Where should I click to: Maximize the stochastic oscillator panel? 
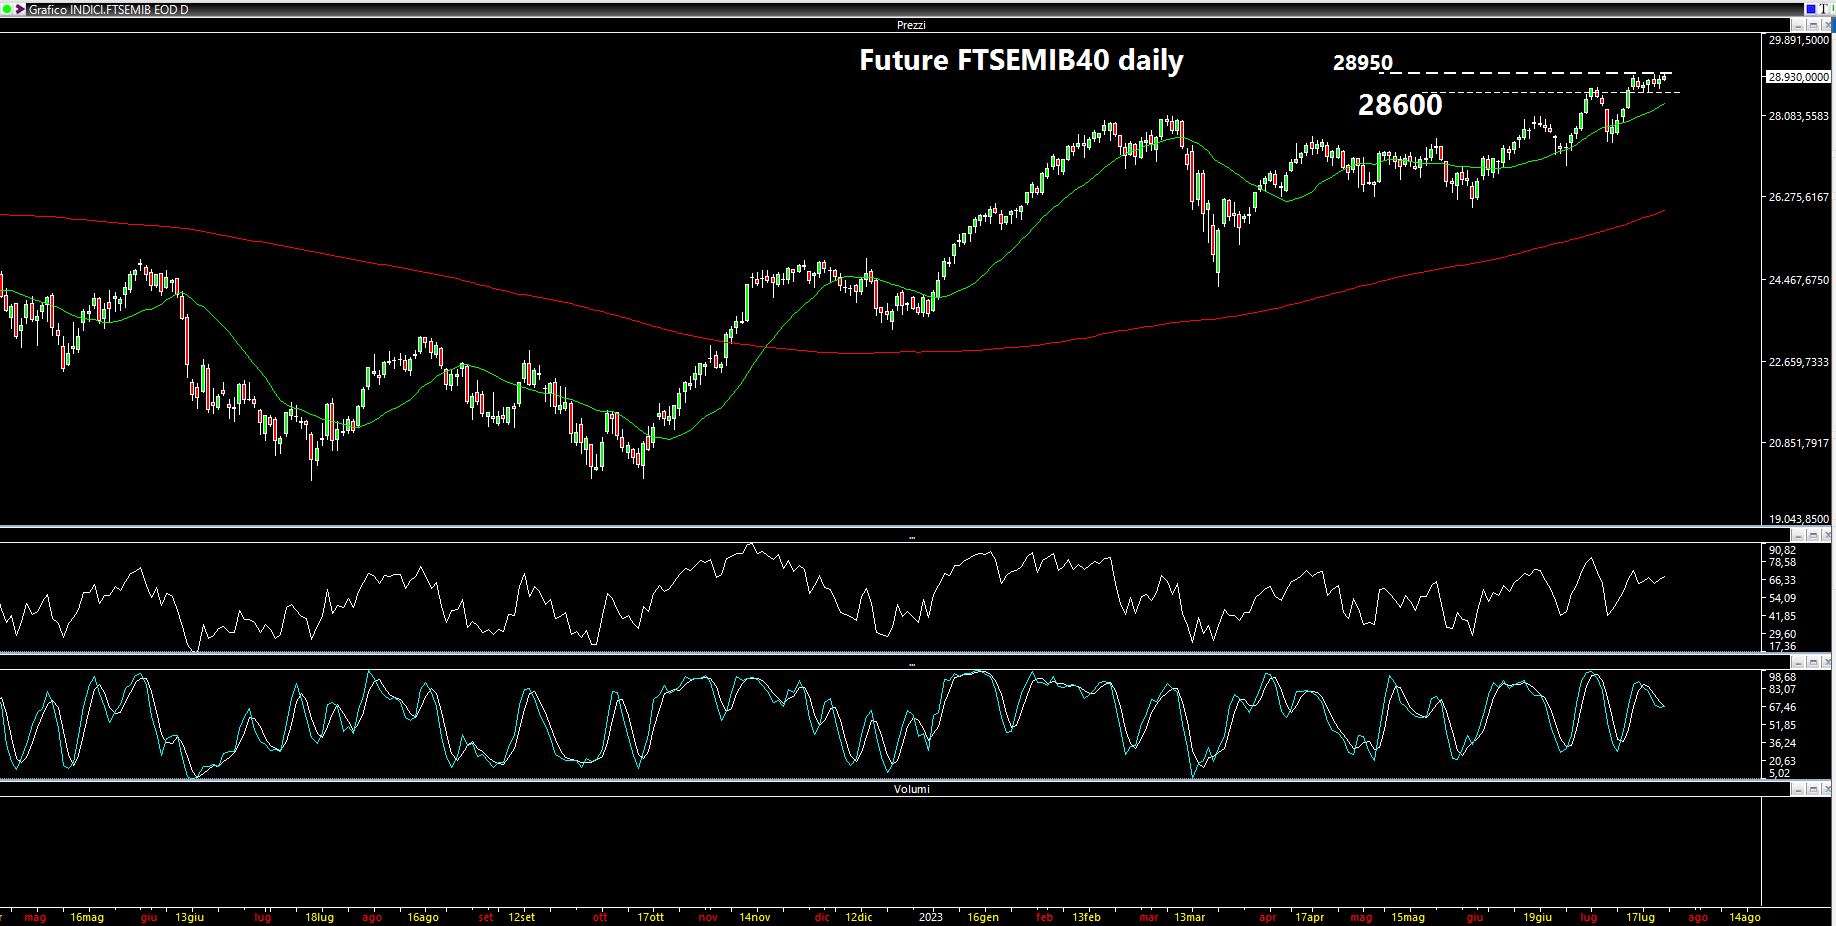point(1813,662)
